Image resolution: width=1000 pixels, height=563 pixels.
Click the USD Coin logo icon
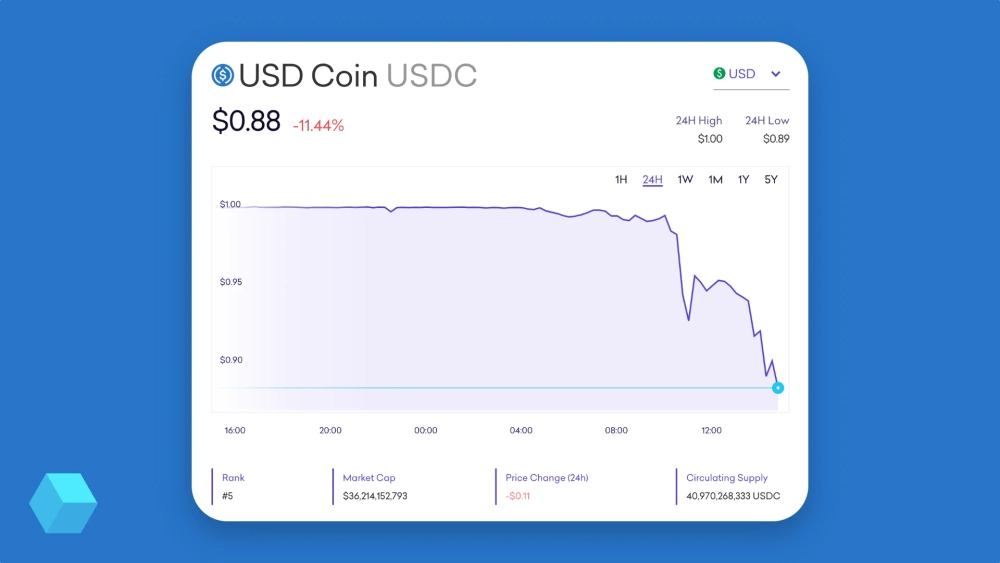[x=222, y=75]
